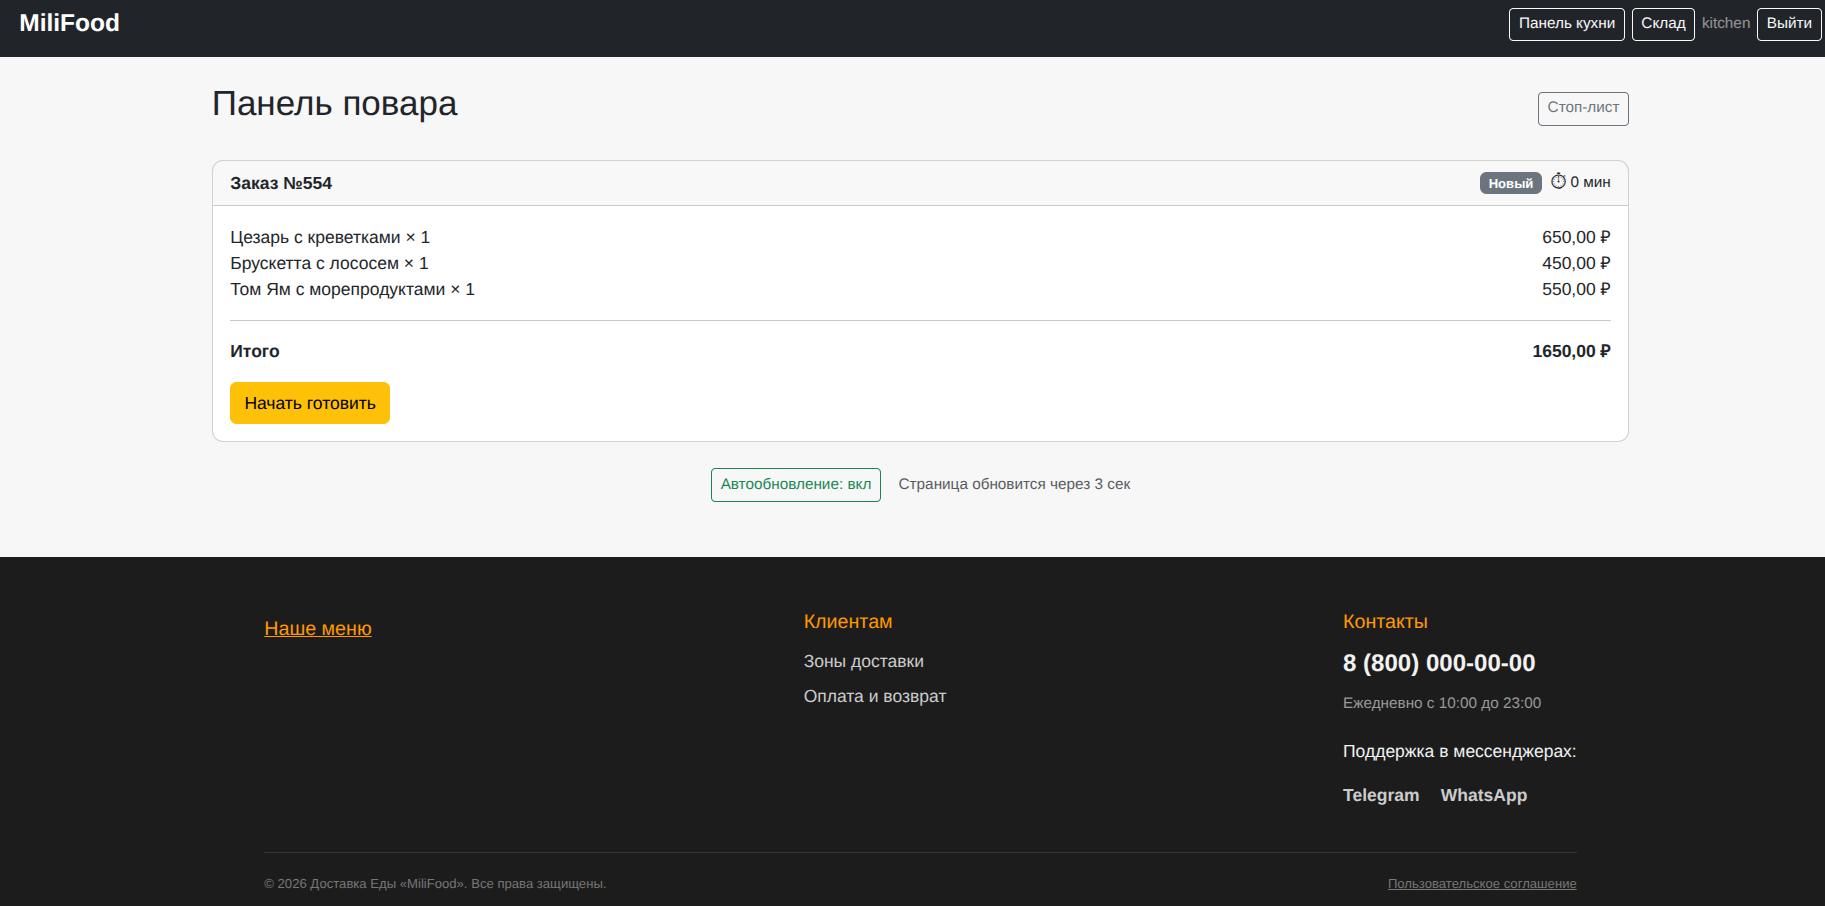The width and height of the screenshot is (1825, 906).
Task: Open Telegram support link
Action: [x=1381, y=795]
